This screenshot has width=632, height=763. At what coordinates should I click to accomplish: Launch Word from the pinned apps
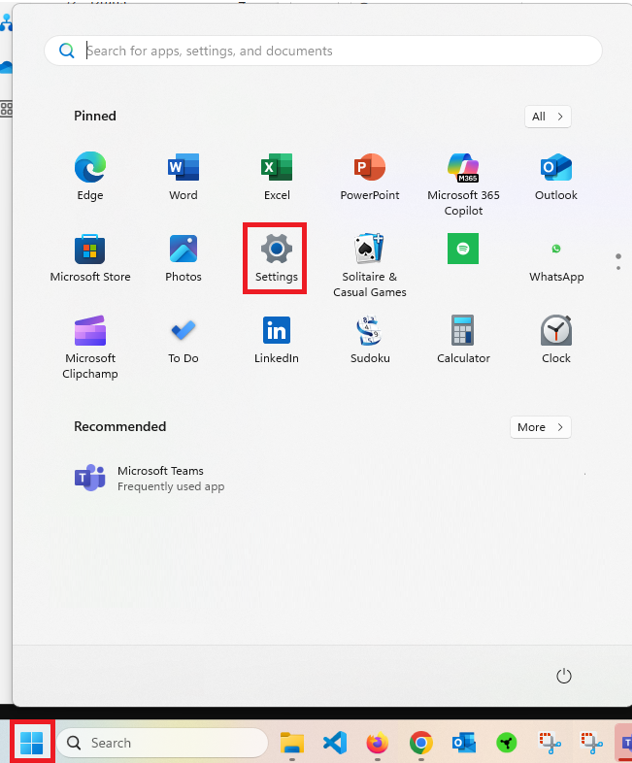pyautogui.click(x=183, y=176)
